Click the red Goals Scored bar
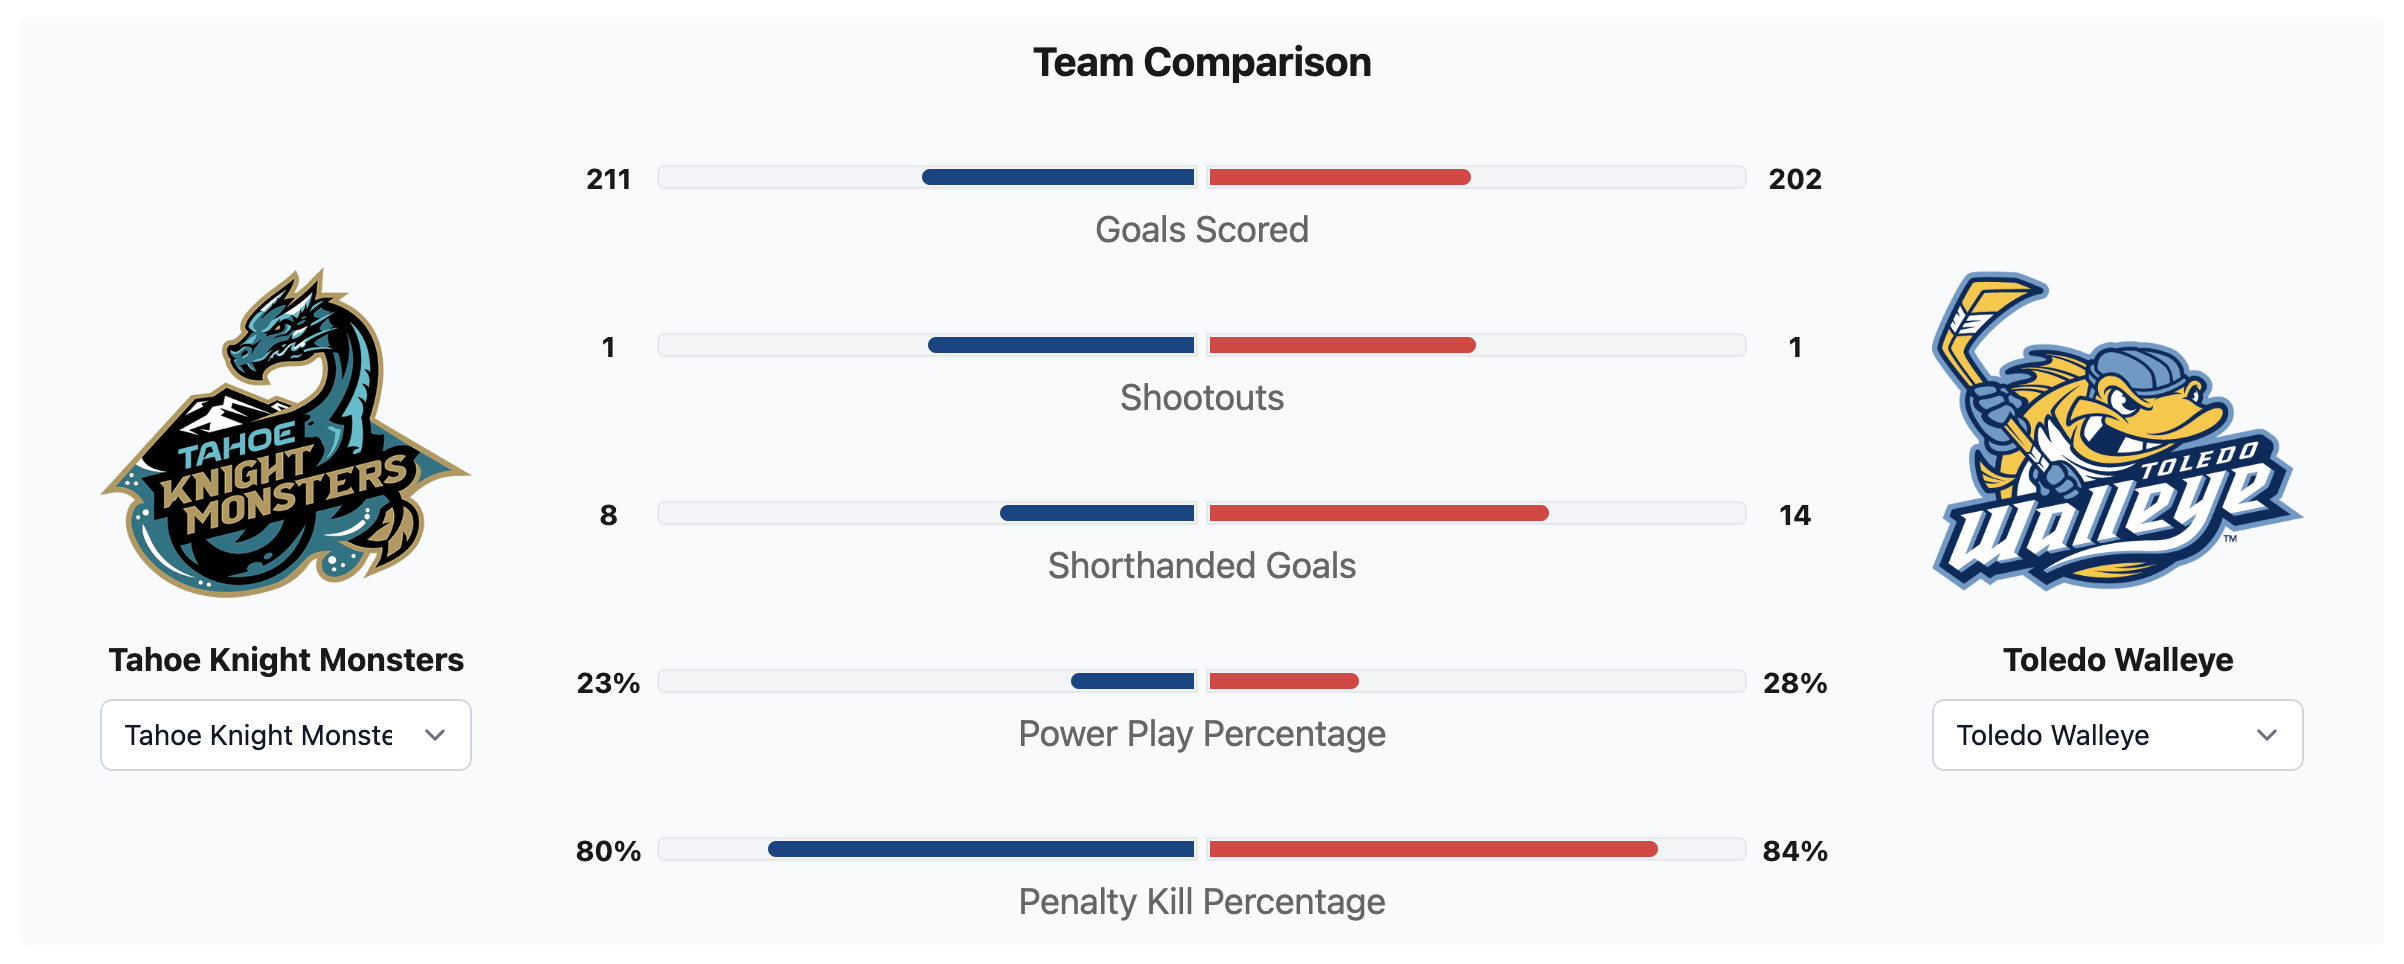This screenshot has width=2404, height=964. (x=1340, y=177)
